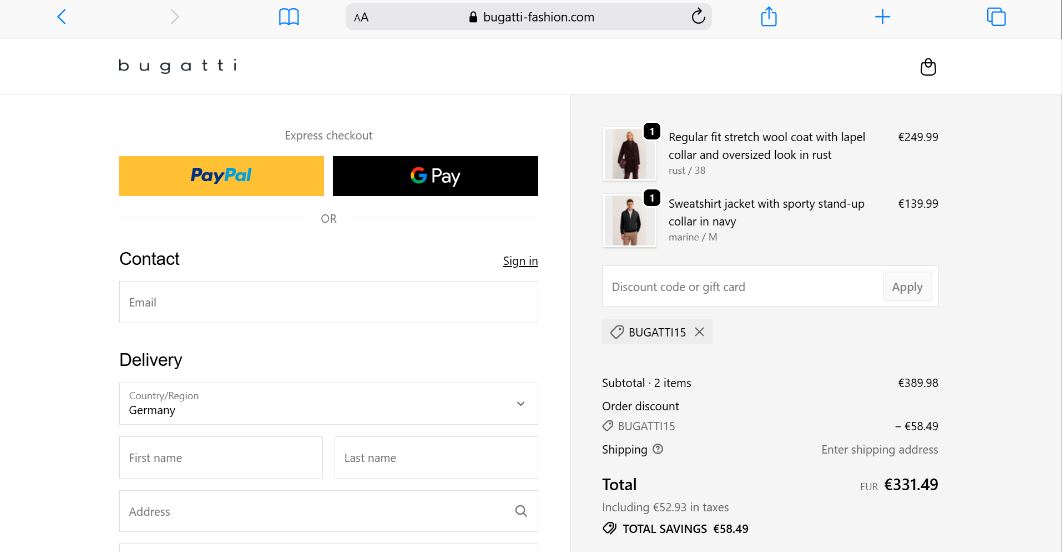Focus the Address input field
Image resolution: width=1062 pixels, height=552 pixels.
point(328,511)
